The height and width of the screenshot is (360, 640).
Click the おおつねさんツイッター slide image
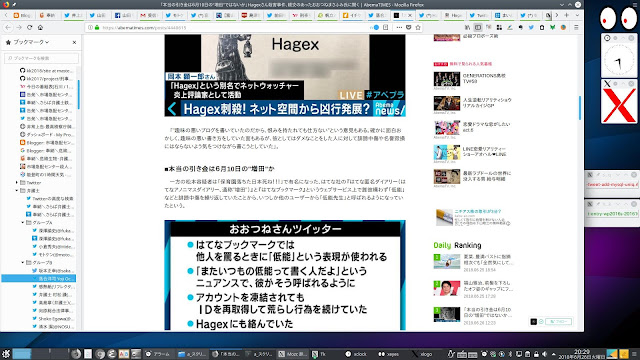pyautogui.click(x=285, y=275)
